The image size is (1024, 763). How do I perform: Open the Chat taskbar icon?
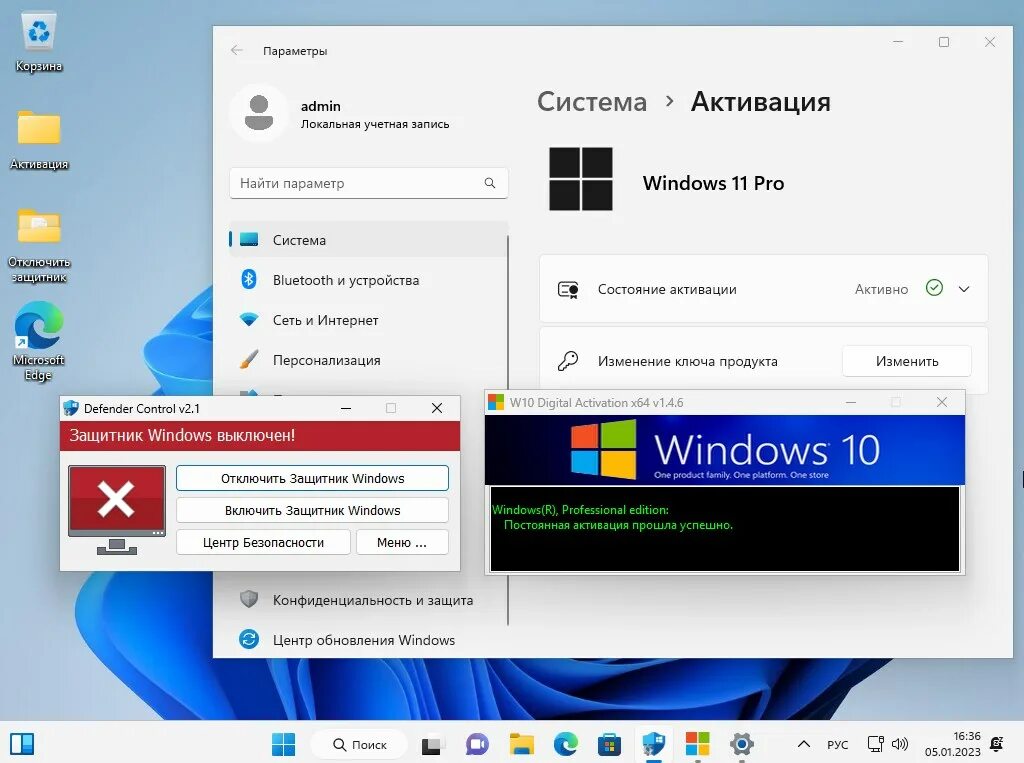(x=477, y=744)
